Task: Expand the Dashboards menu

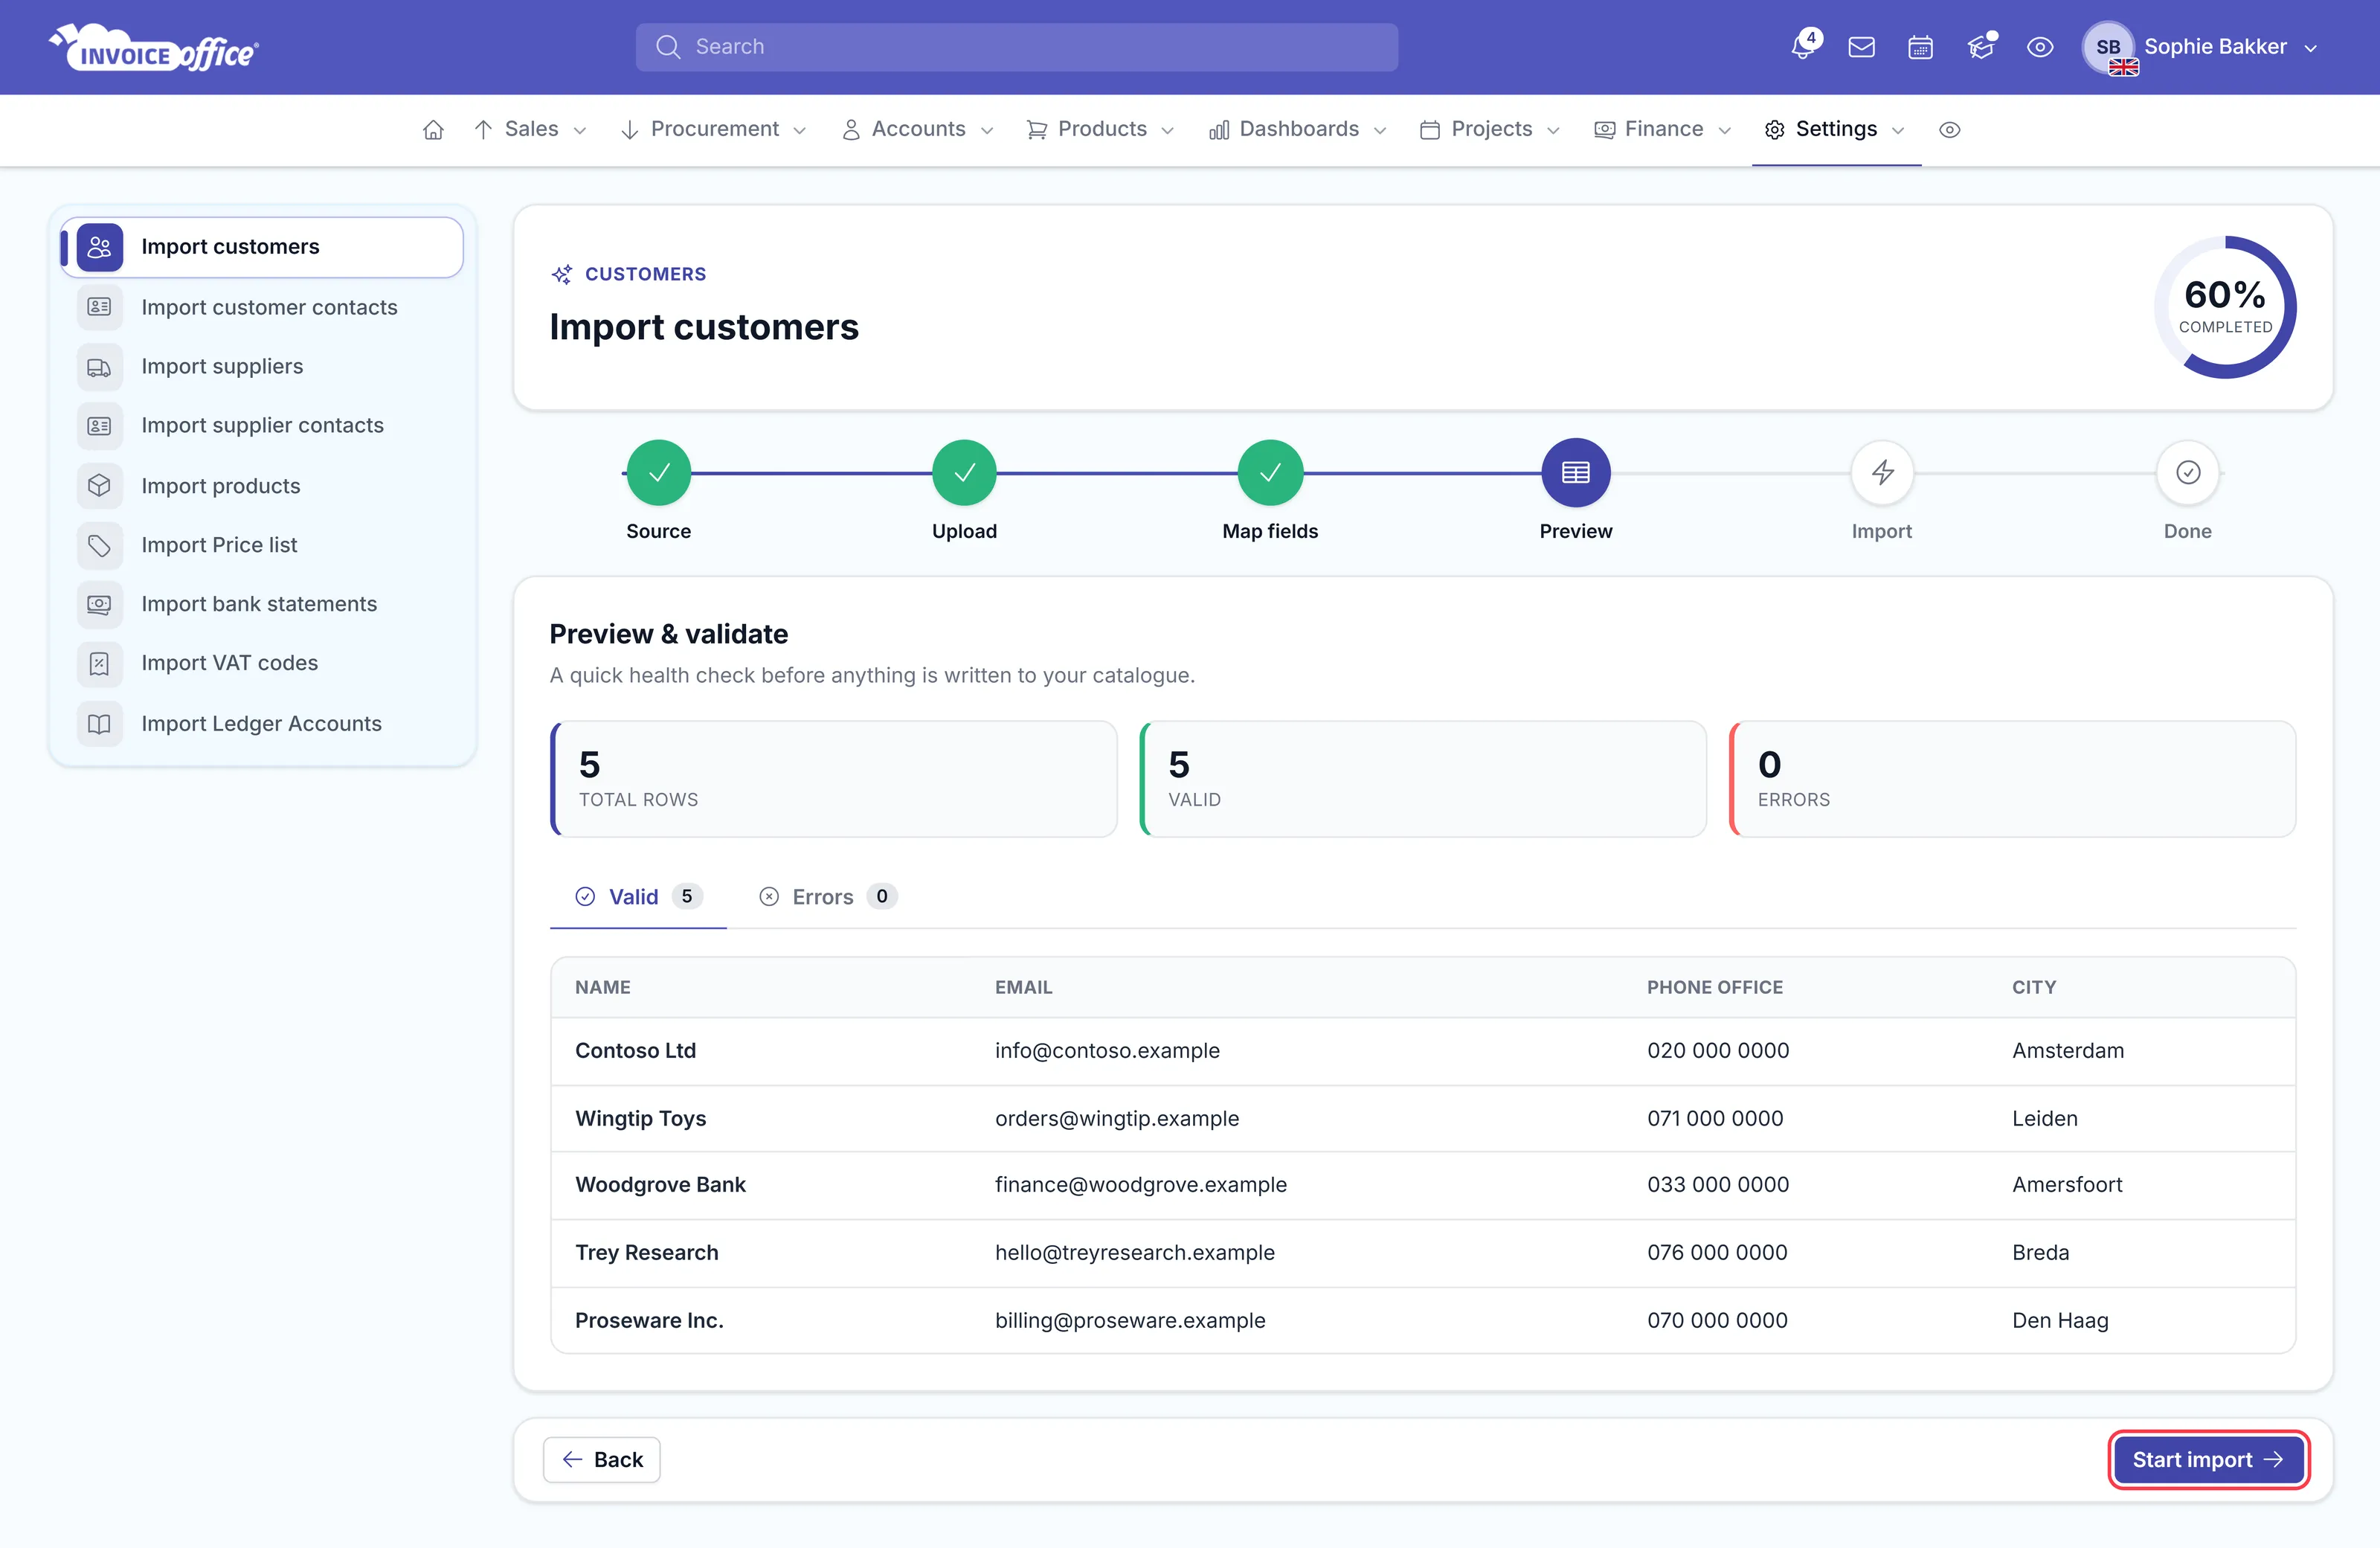Action: pos(1298,130)
